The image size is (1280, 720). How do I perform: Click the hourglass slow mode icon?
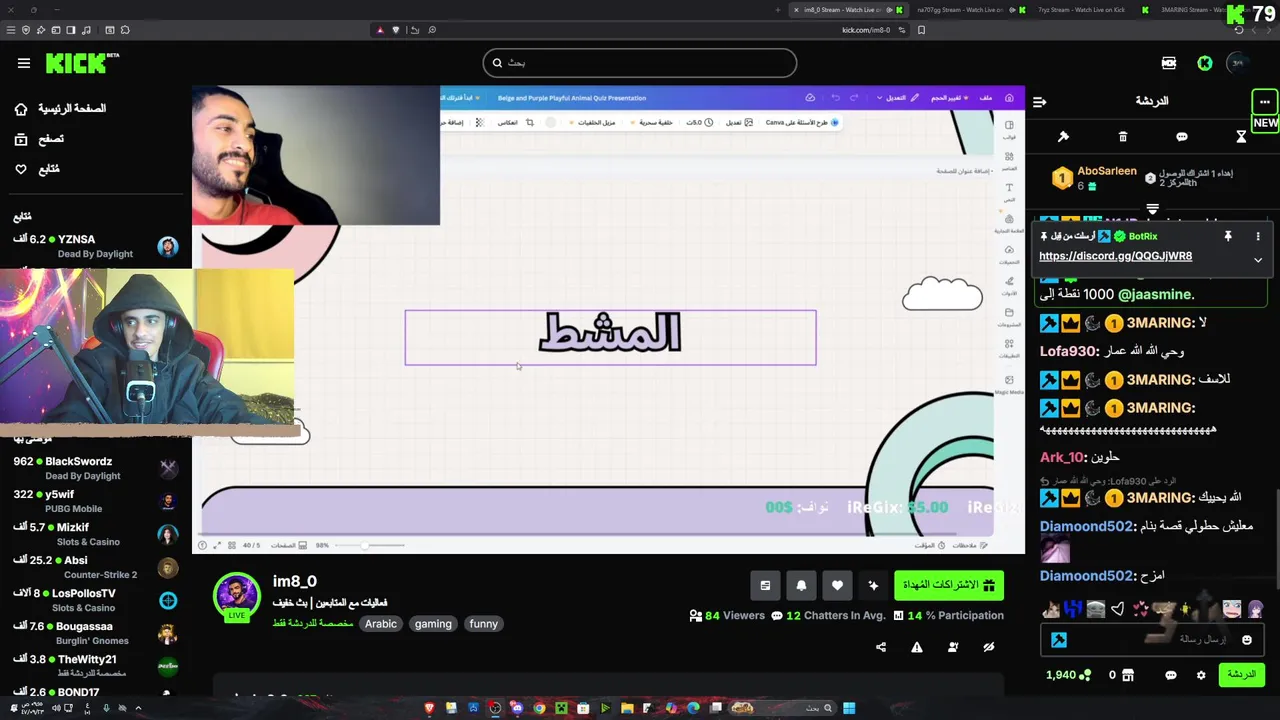pos(1241,136)
